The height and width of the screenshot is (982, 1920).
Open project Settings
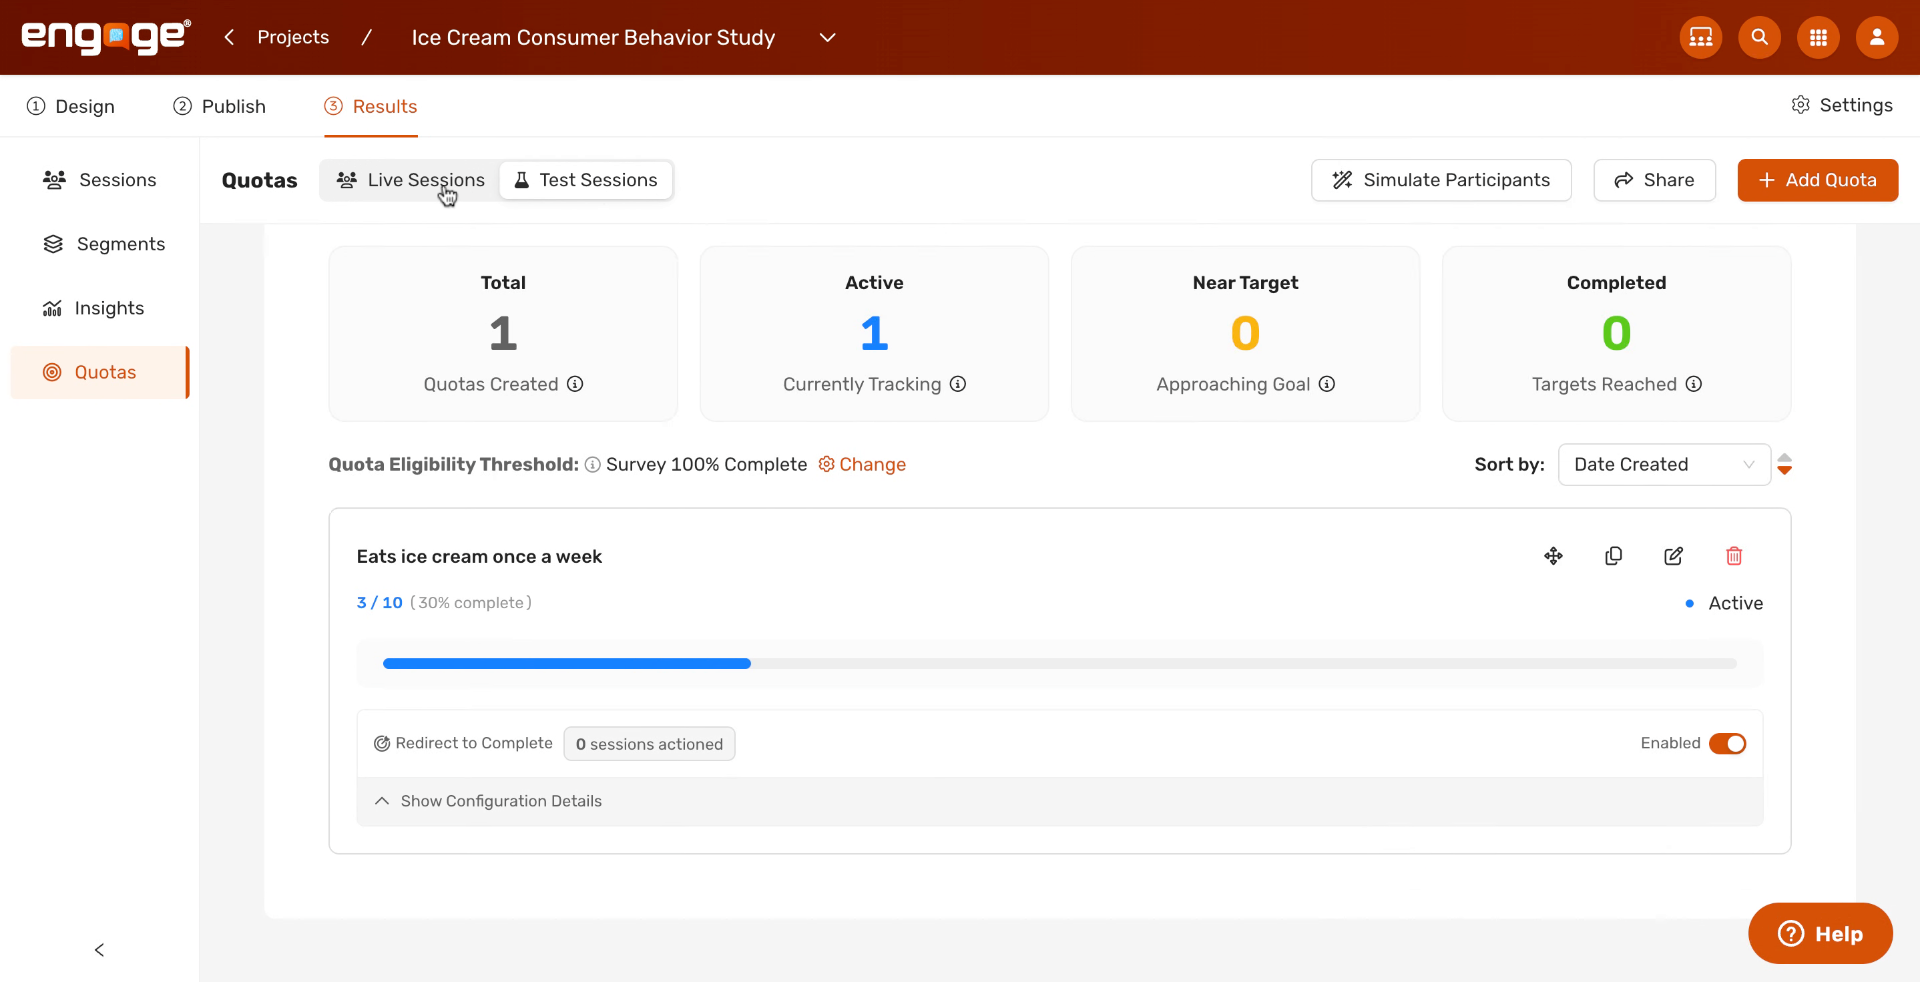pos(1842,105)
